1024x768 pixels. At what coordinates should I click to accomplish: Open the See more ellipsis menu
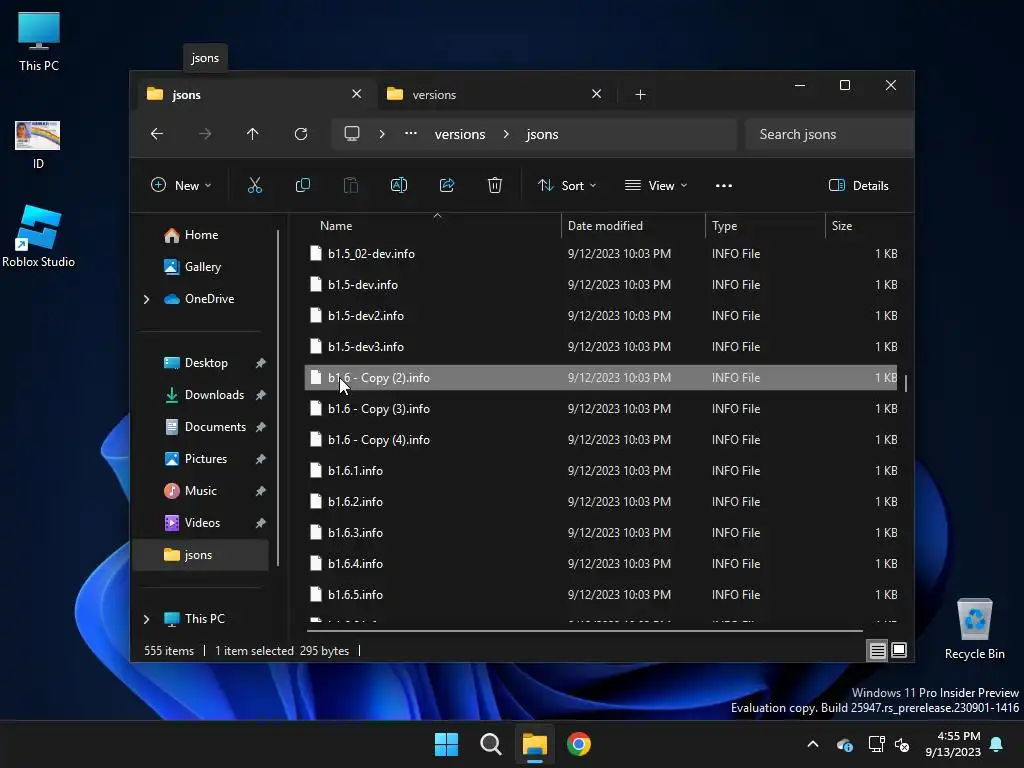(x=724, y=186)
